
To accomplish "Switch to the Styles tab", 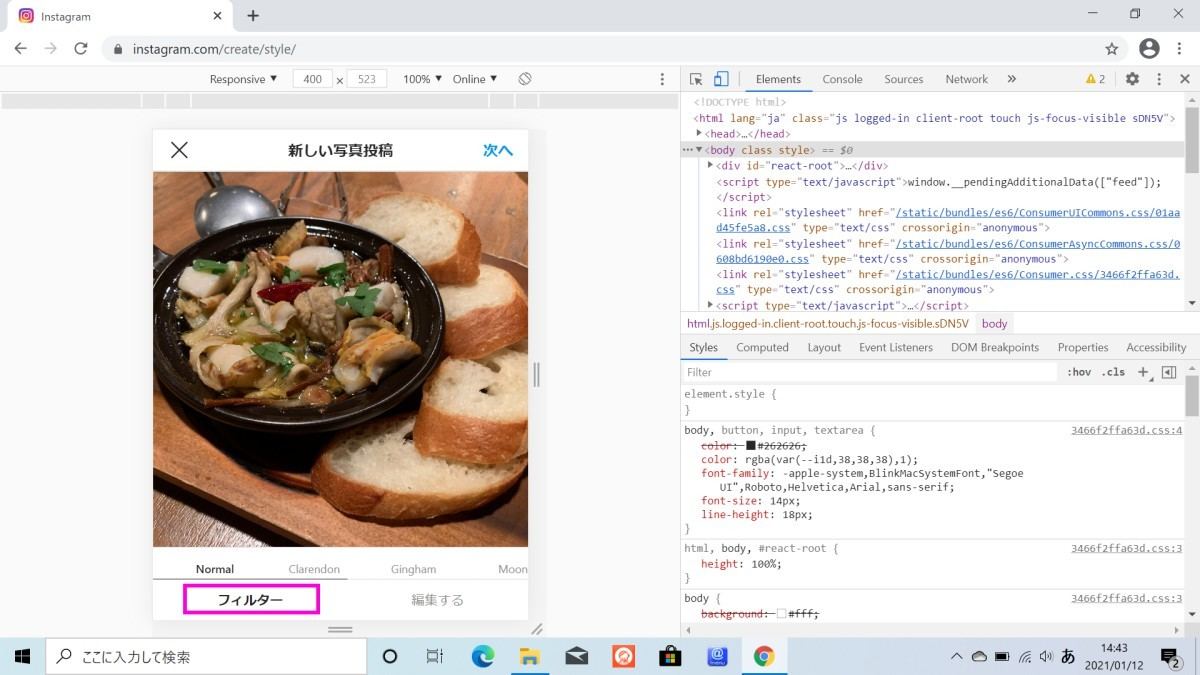I will click(x=703, y=347).
